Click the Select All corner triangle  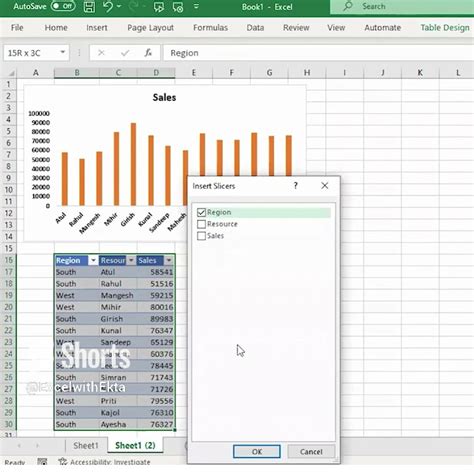(11, 73)
